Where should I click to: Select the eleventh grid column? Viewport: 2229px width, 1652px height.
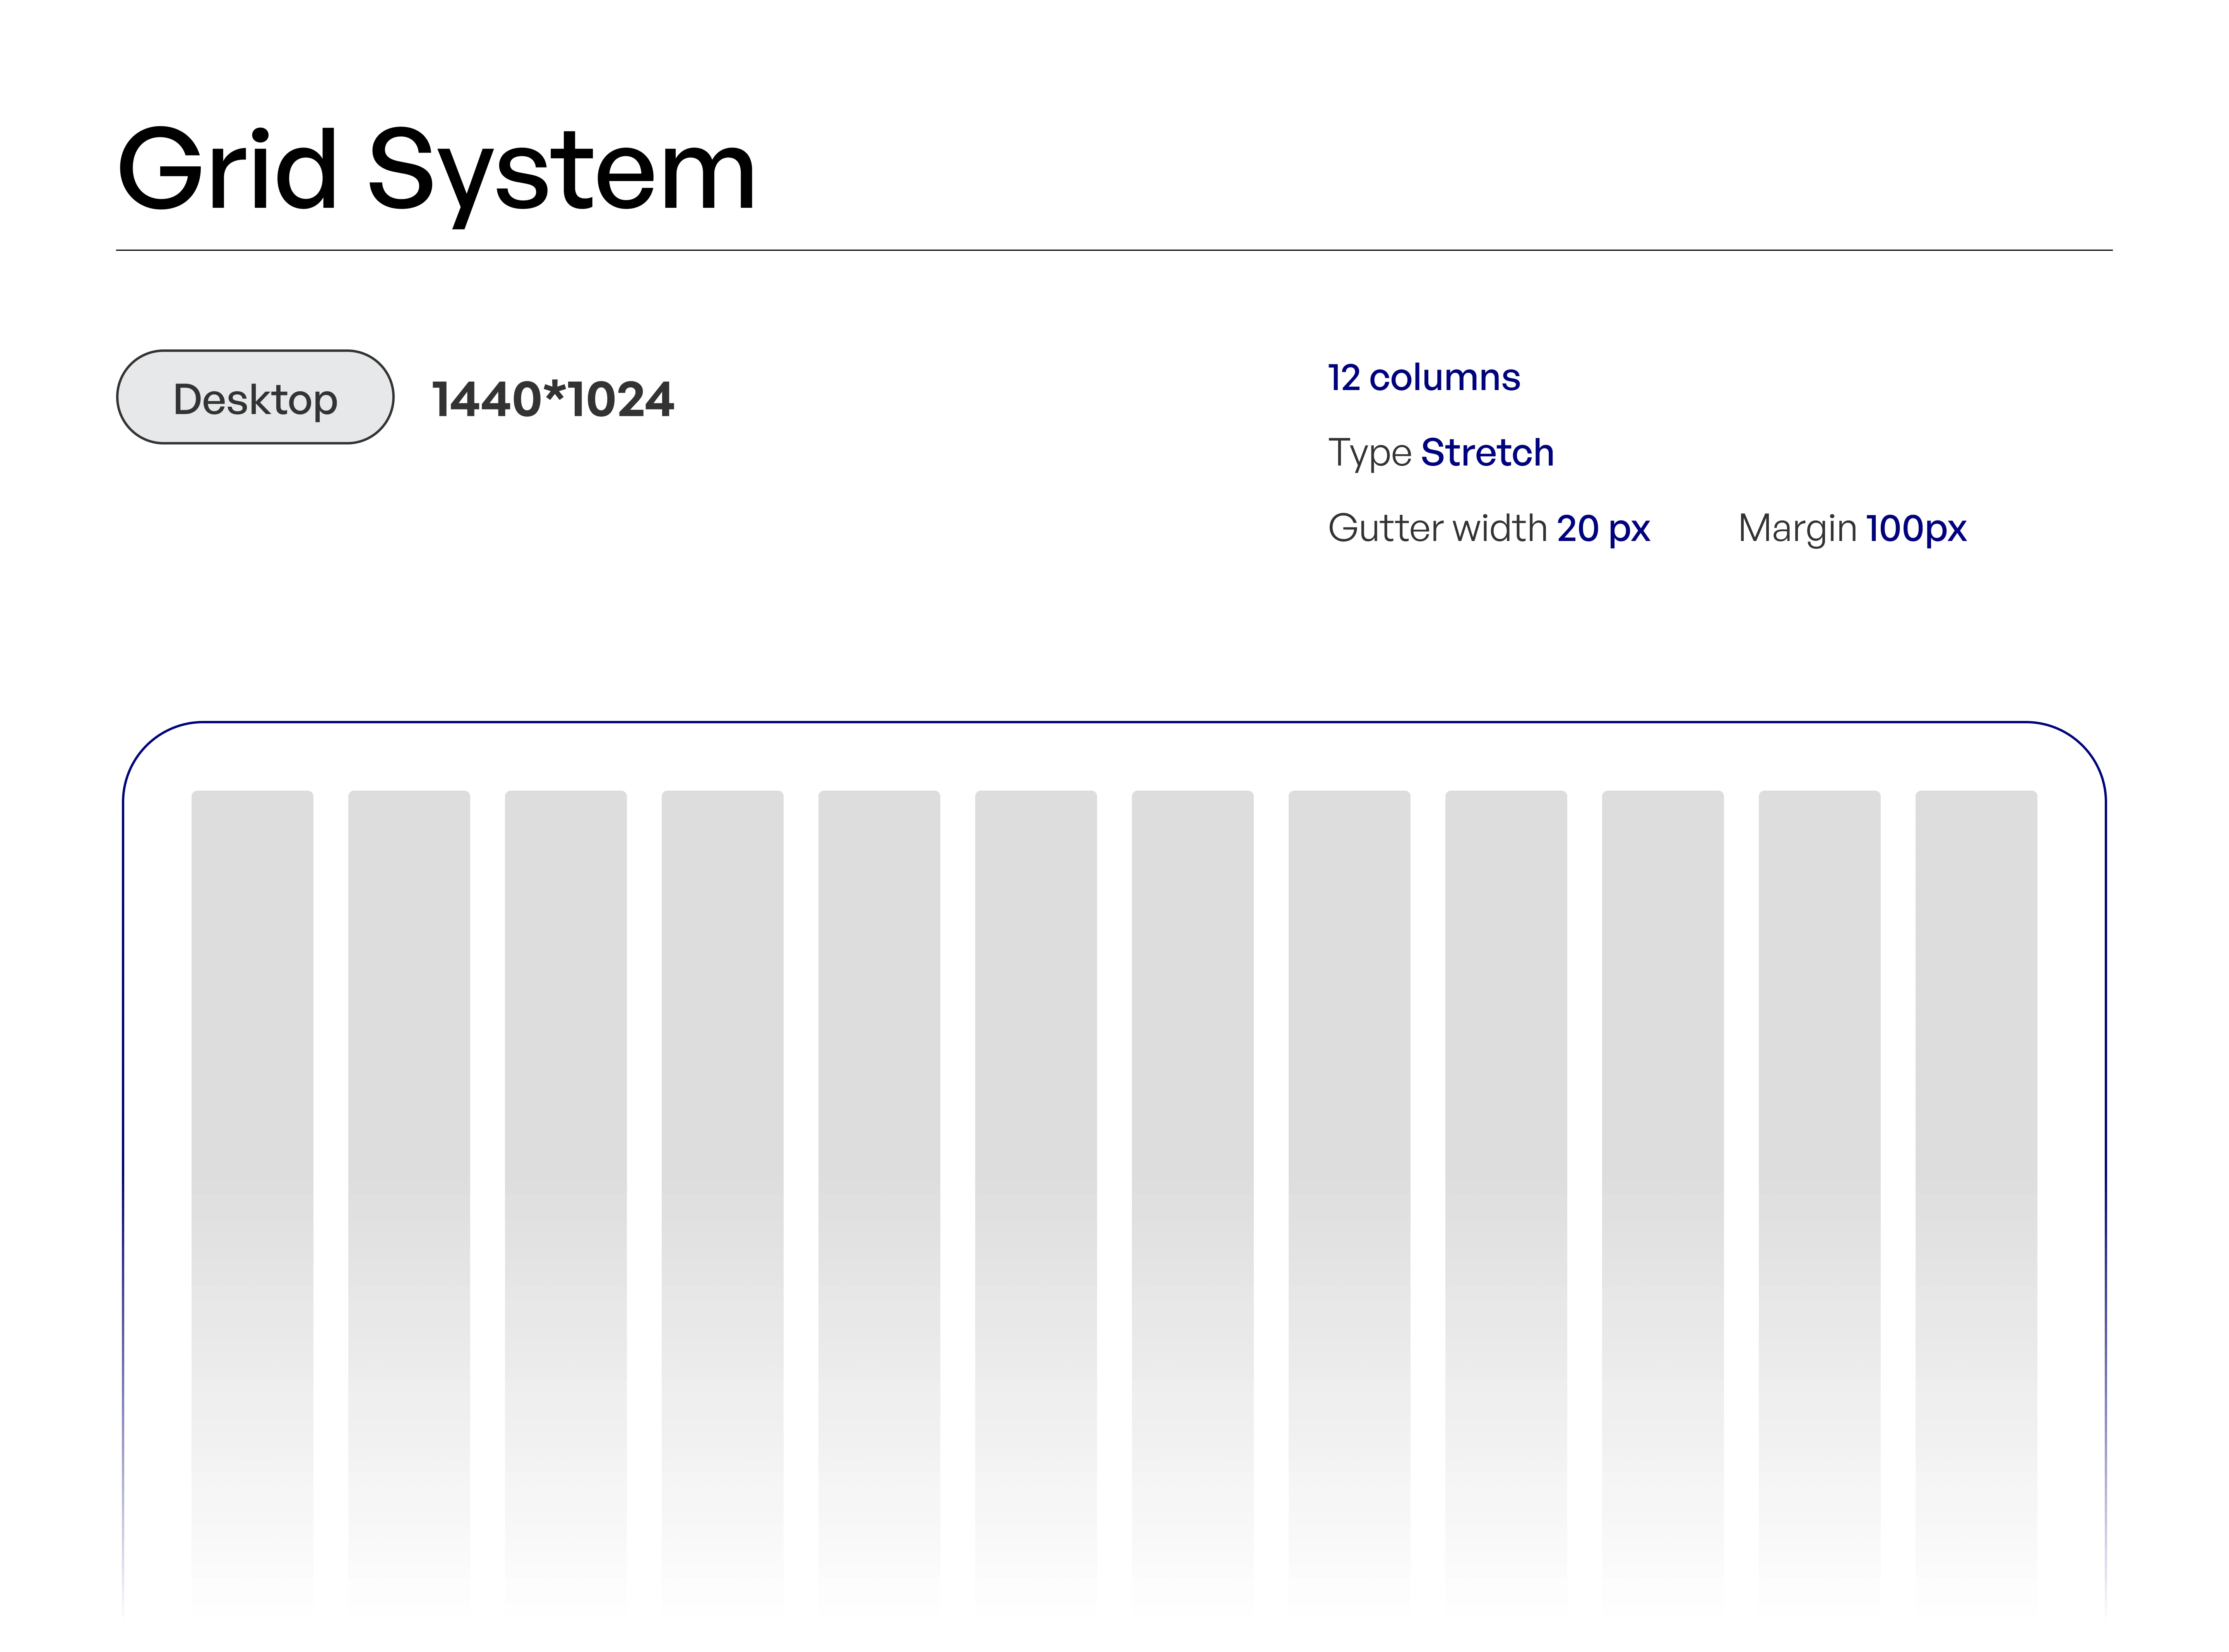click(1819, 1100)
